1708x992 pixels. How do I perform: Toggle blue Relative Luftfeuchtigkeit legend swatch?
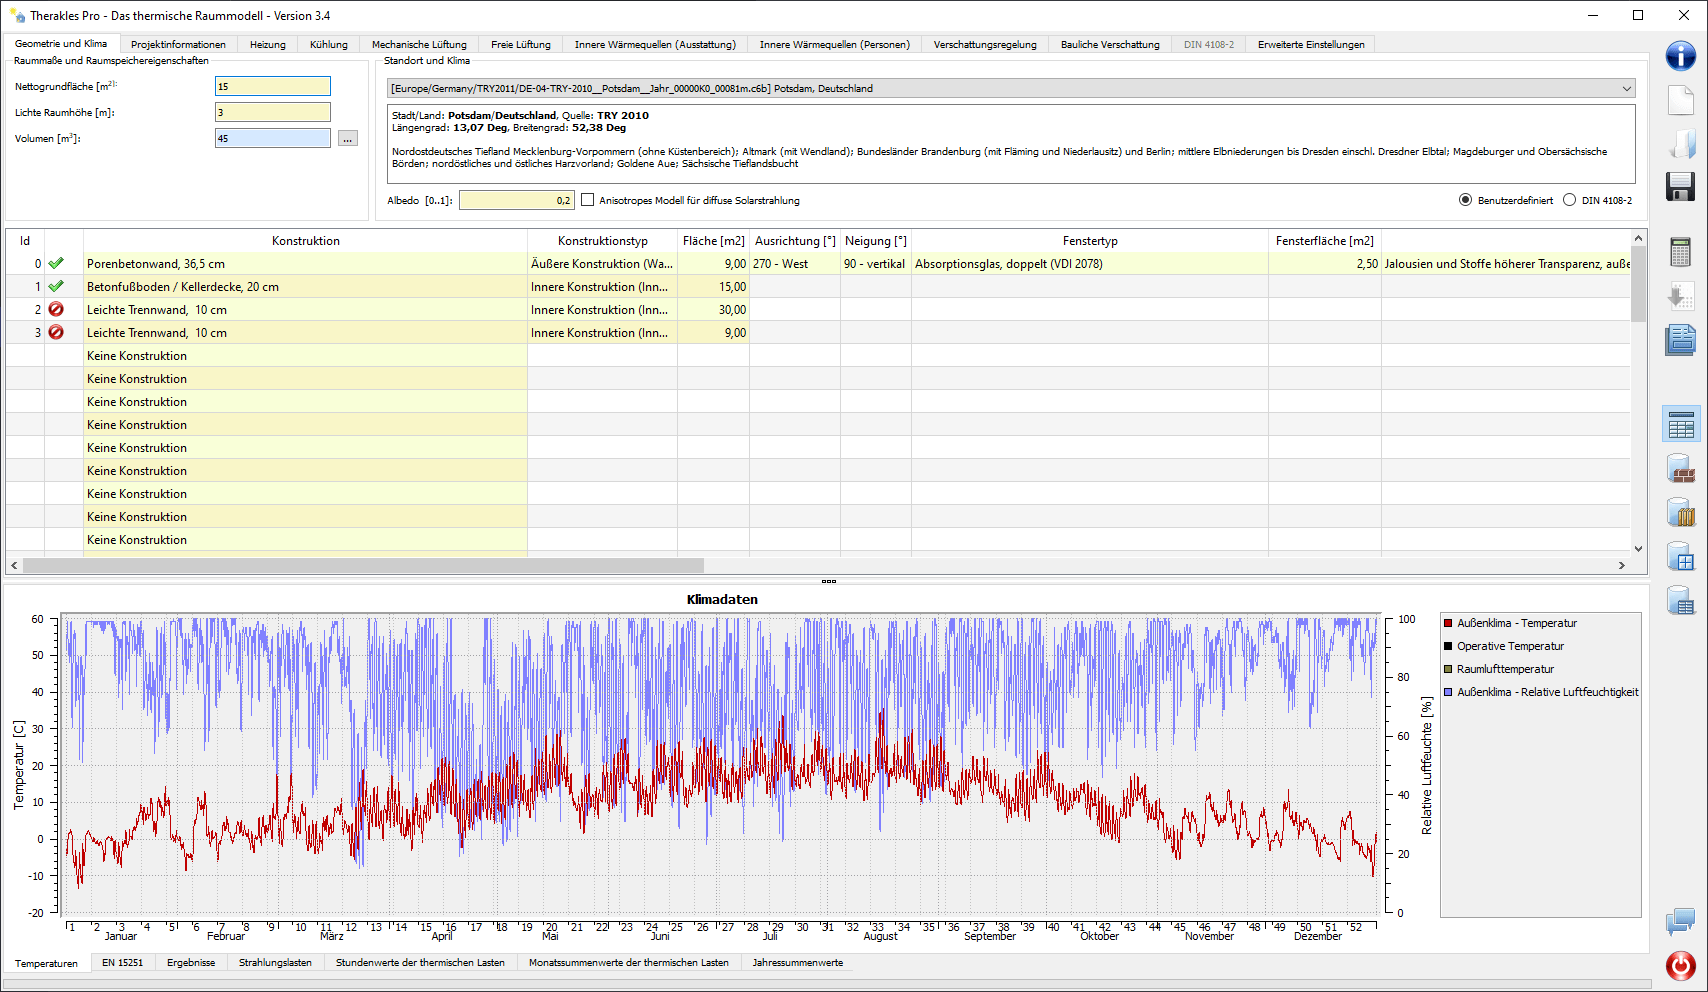coord(1448,693)
